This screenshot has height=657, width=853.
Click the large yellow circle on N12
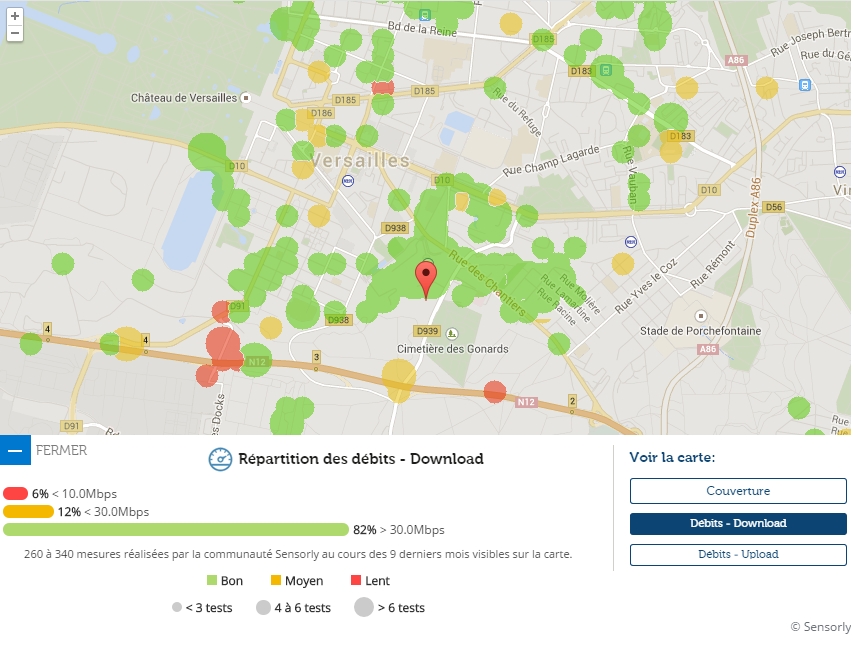399,380
